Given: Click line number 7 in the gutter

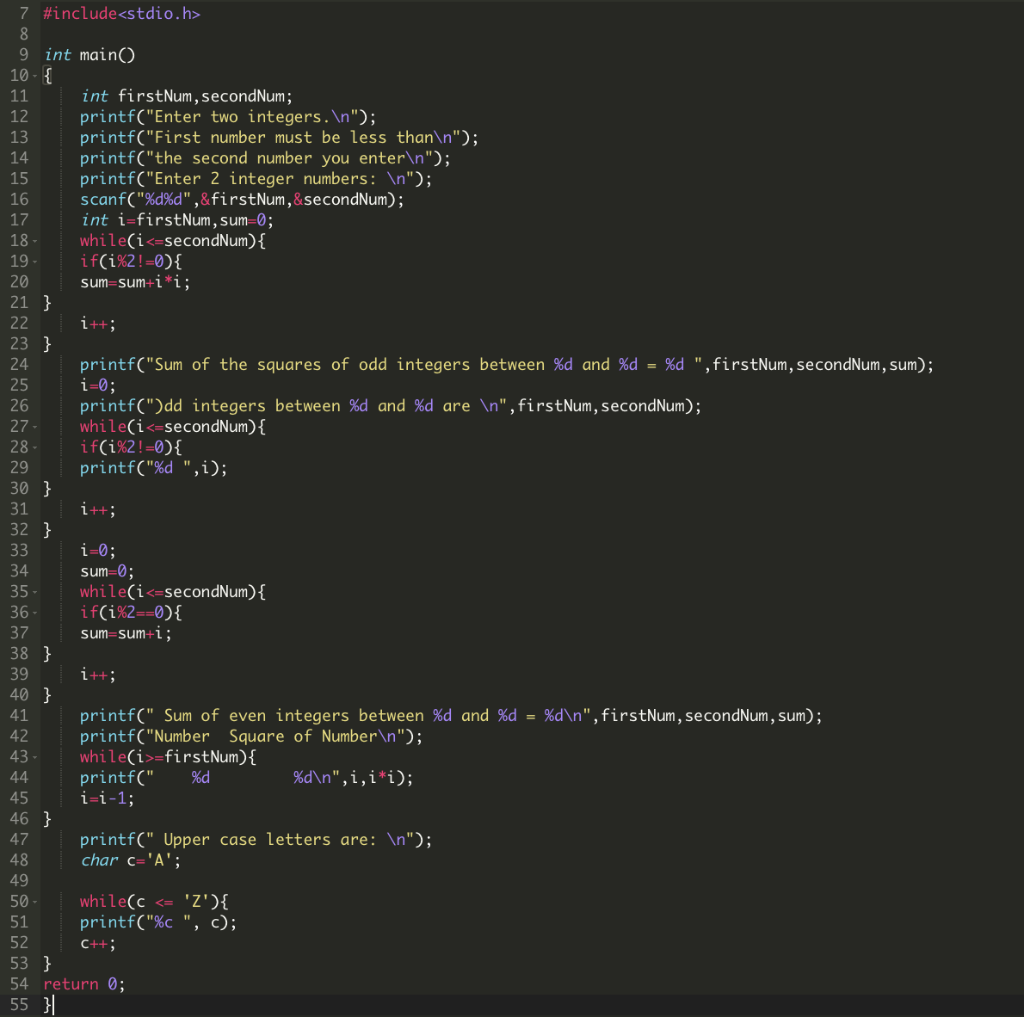Looking at the screenshot, I should [x=22, y=13].
